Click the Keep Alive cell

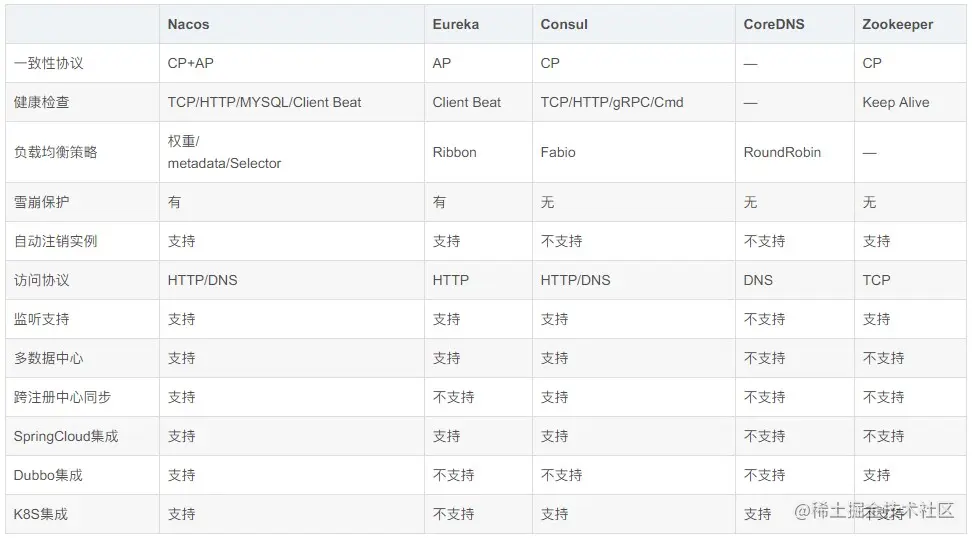coord(895,102)
